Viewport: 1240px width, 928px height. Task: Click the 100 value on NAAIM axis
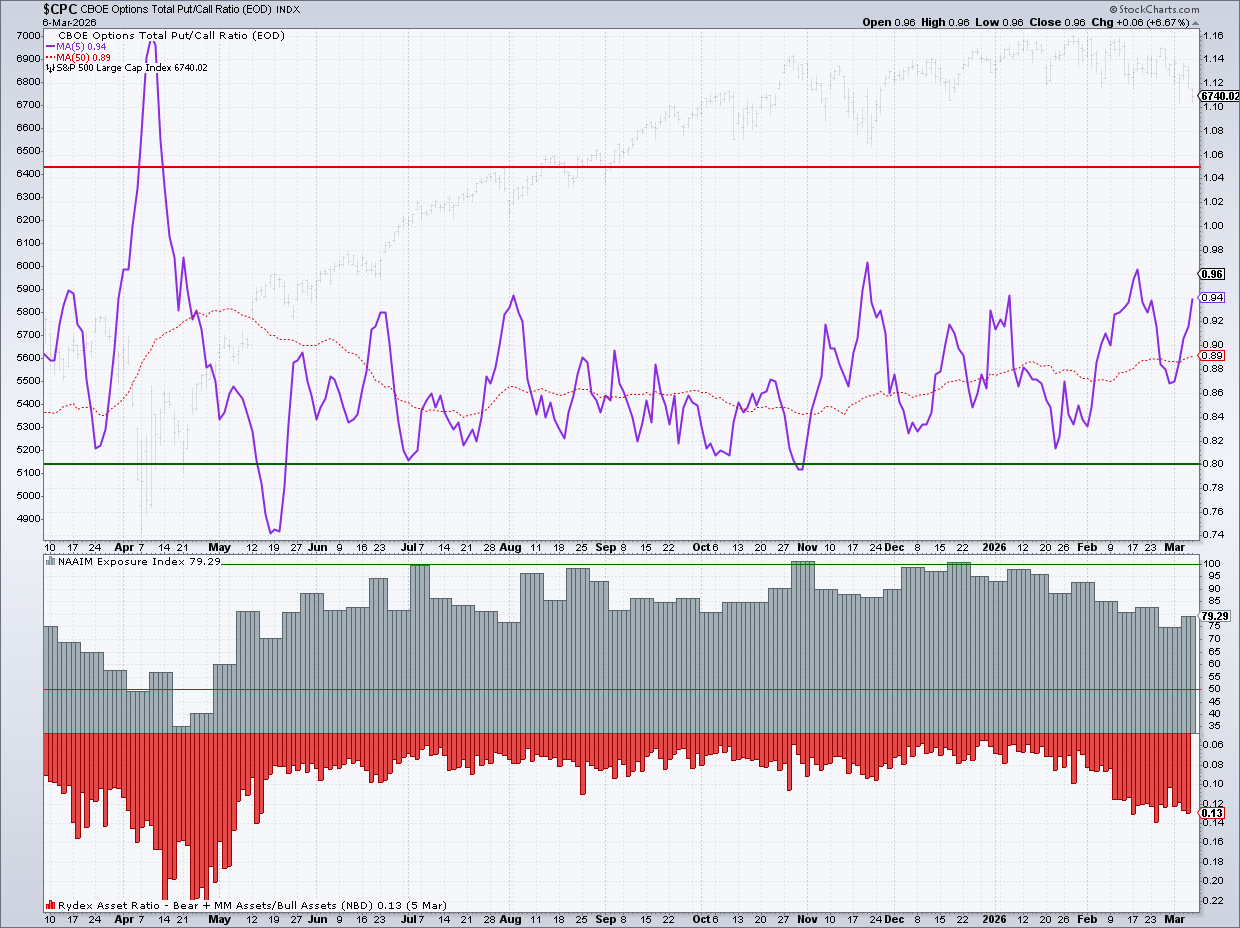point(1210,564)
